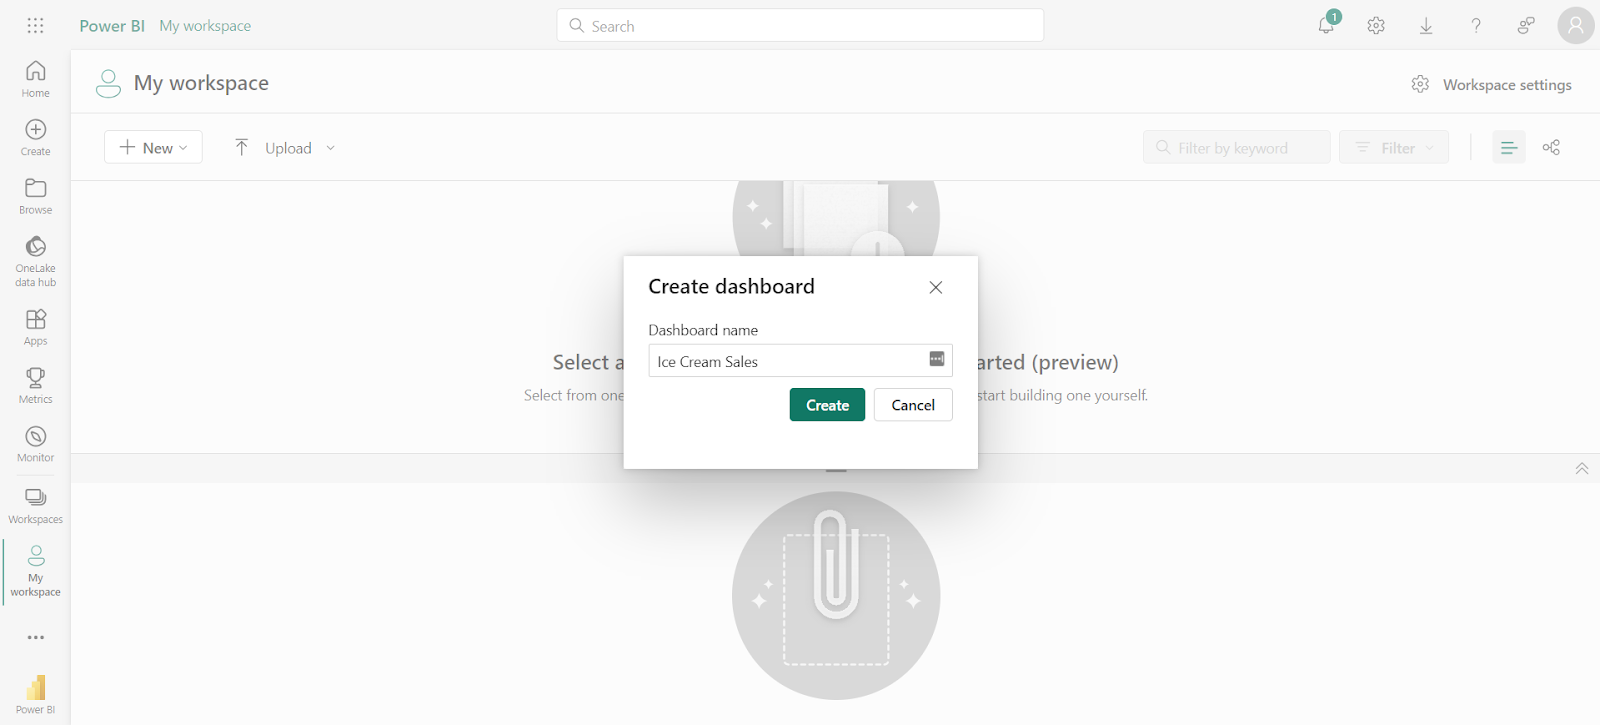
Task: Open settings gear in top bar
Action: [1376, 26]
